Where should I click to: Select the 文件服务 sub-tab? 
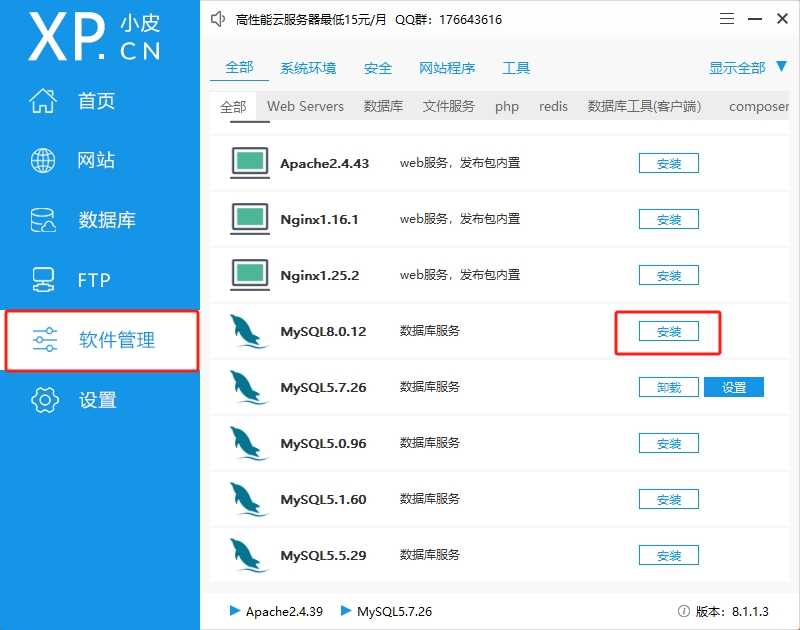448,107
